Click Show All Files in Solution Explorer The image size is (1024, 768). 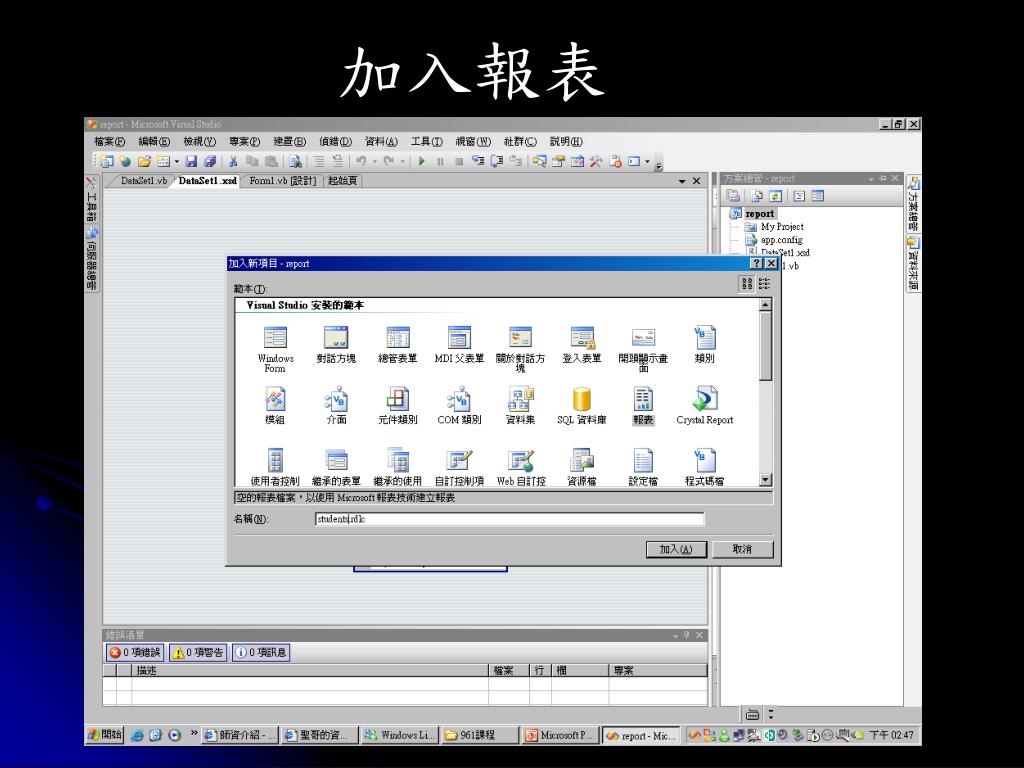click(756, 196)
